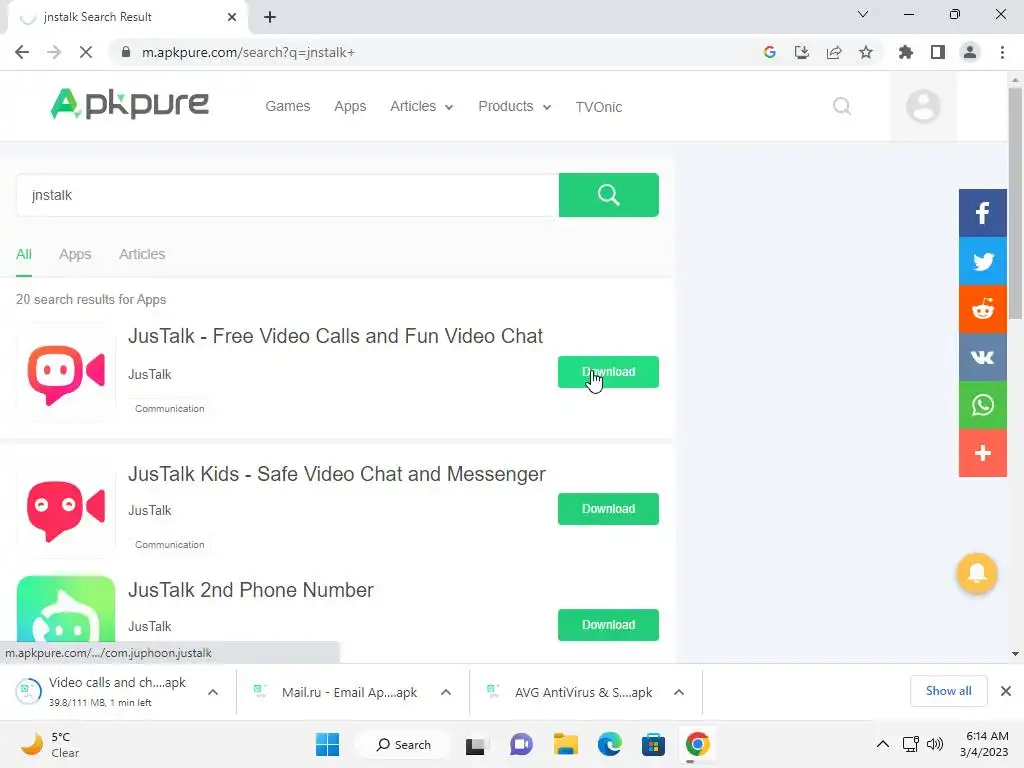Switch to the Articles results tab
Image resolution: width=1024 pixels, height=768 pixels.
(x=142, y=254)
